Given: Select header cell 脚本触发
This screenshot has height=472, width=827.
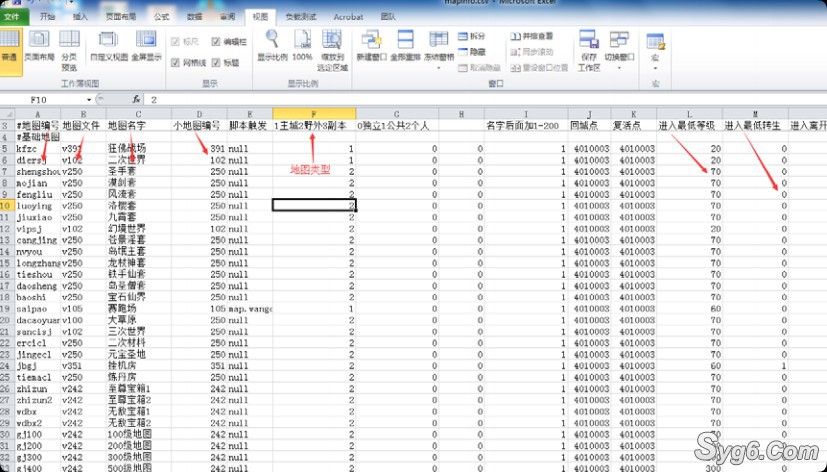Looking at the screenshot, I should tap(249, 126).
